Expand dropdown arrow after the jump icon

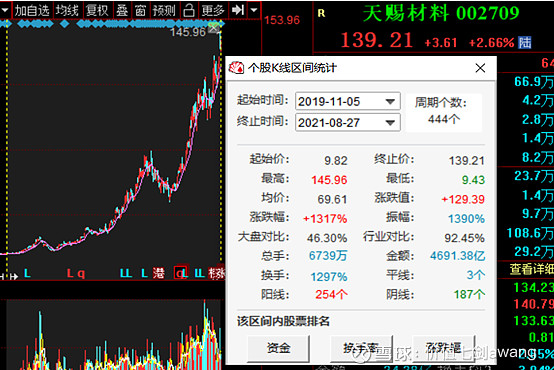(x=254, y=10)
